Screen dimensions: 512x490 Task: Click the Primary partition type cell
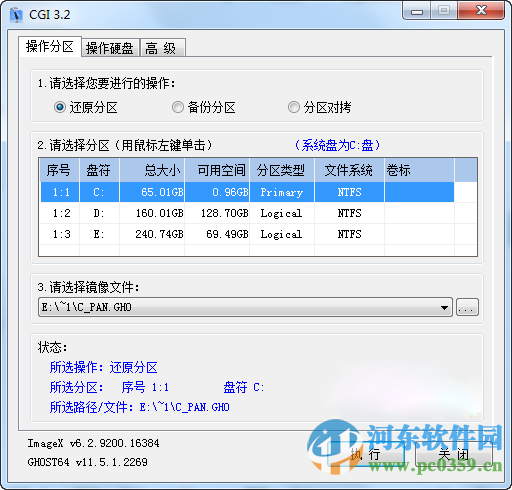click(282, 192)
